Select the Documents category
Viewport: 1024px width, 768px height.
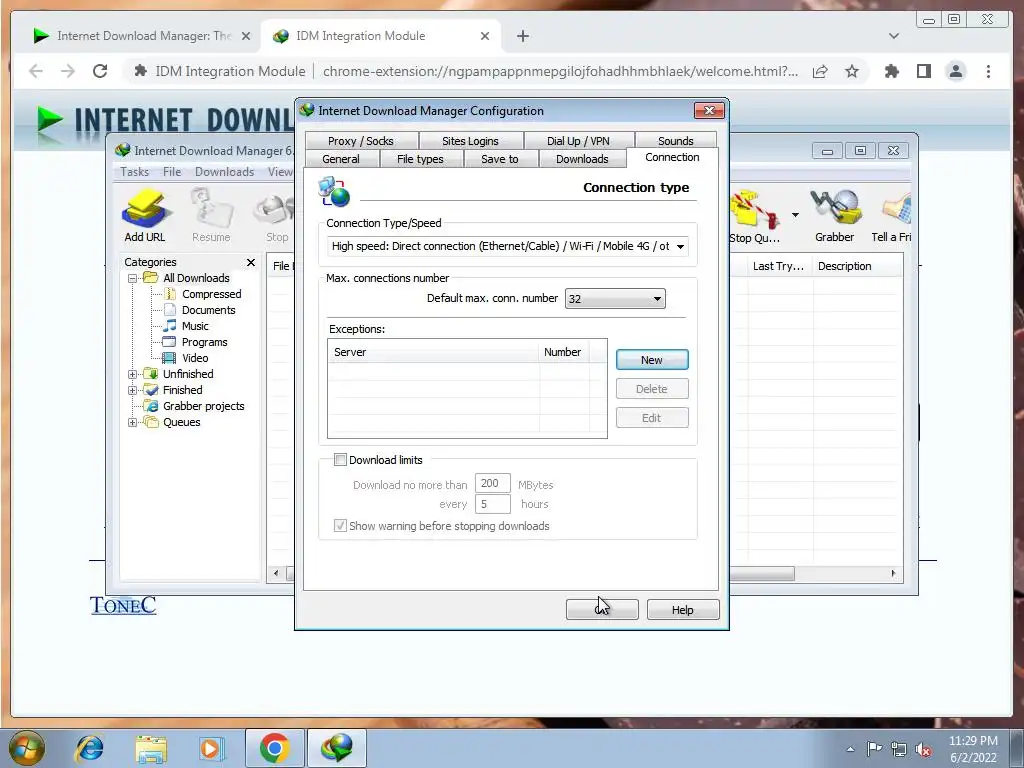(208, 310)
